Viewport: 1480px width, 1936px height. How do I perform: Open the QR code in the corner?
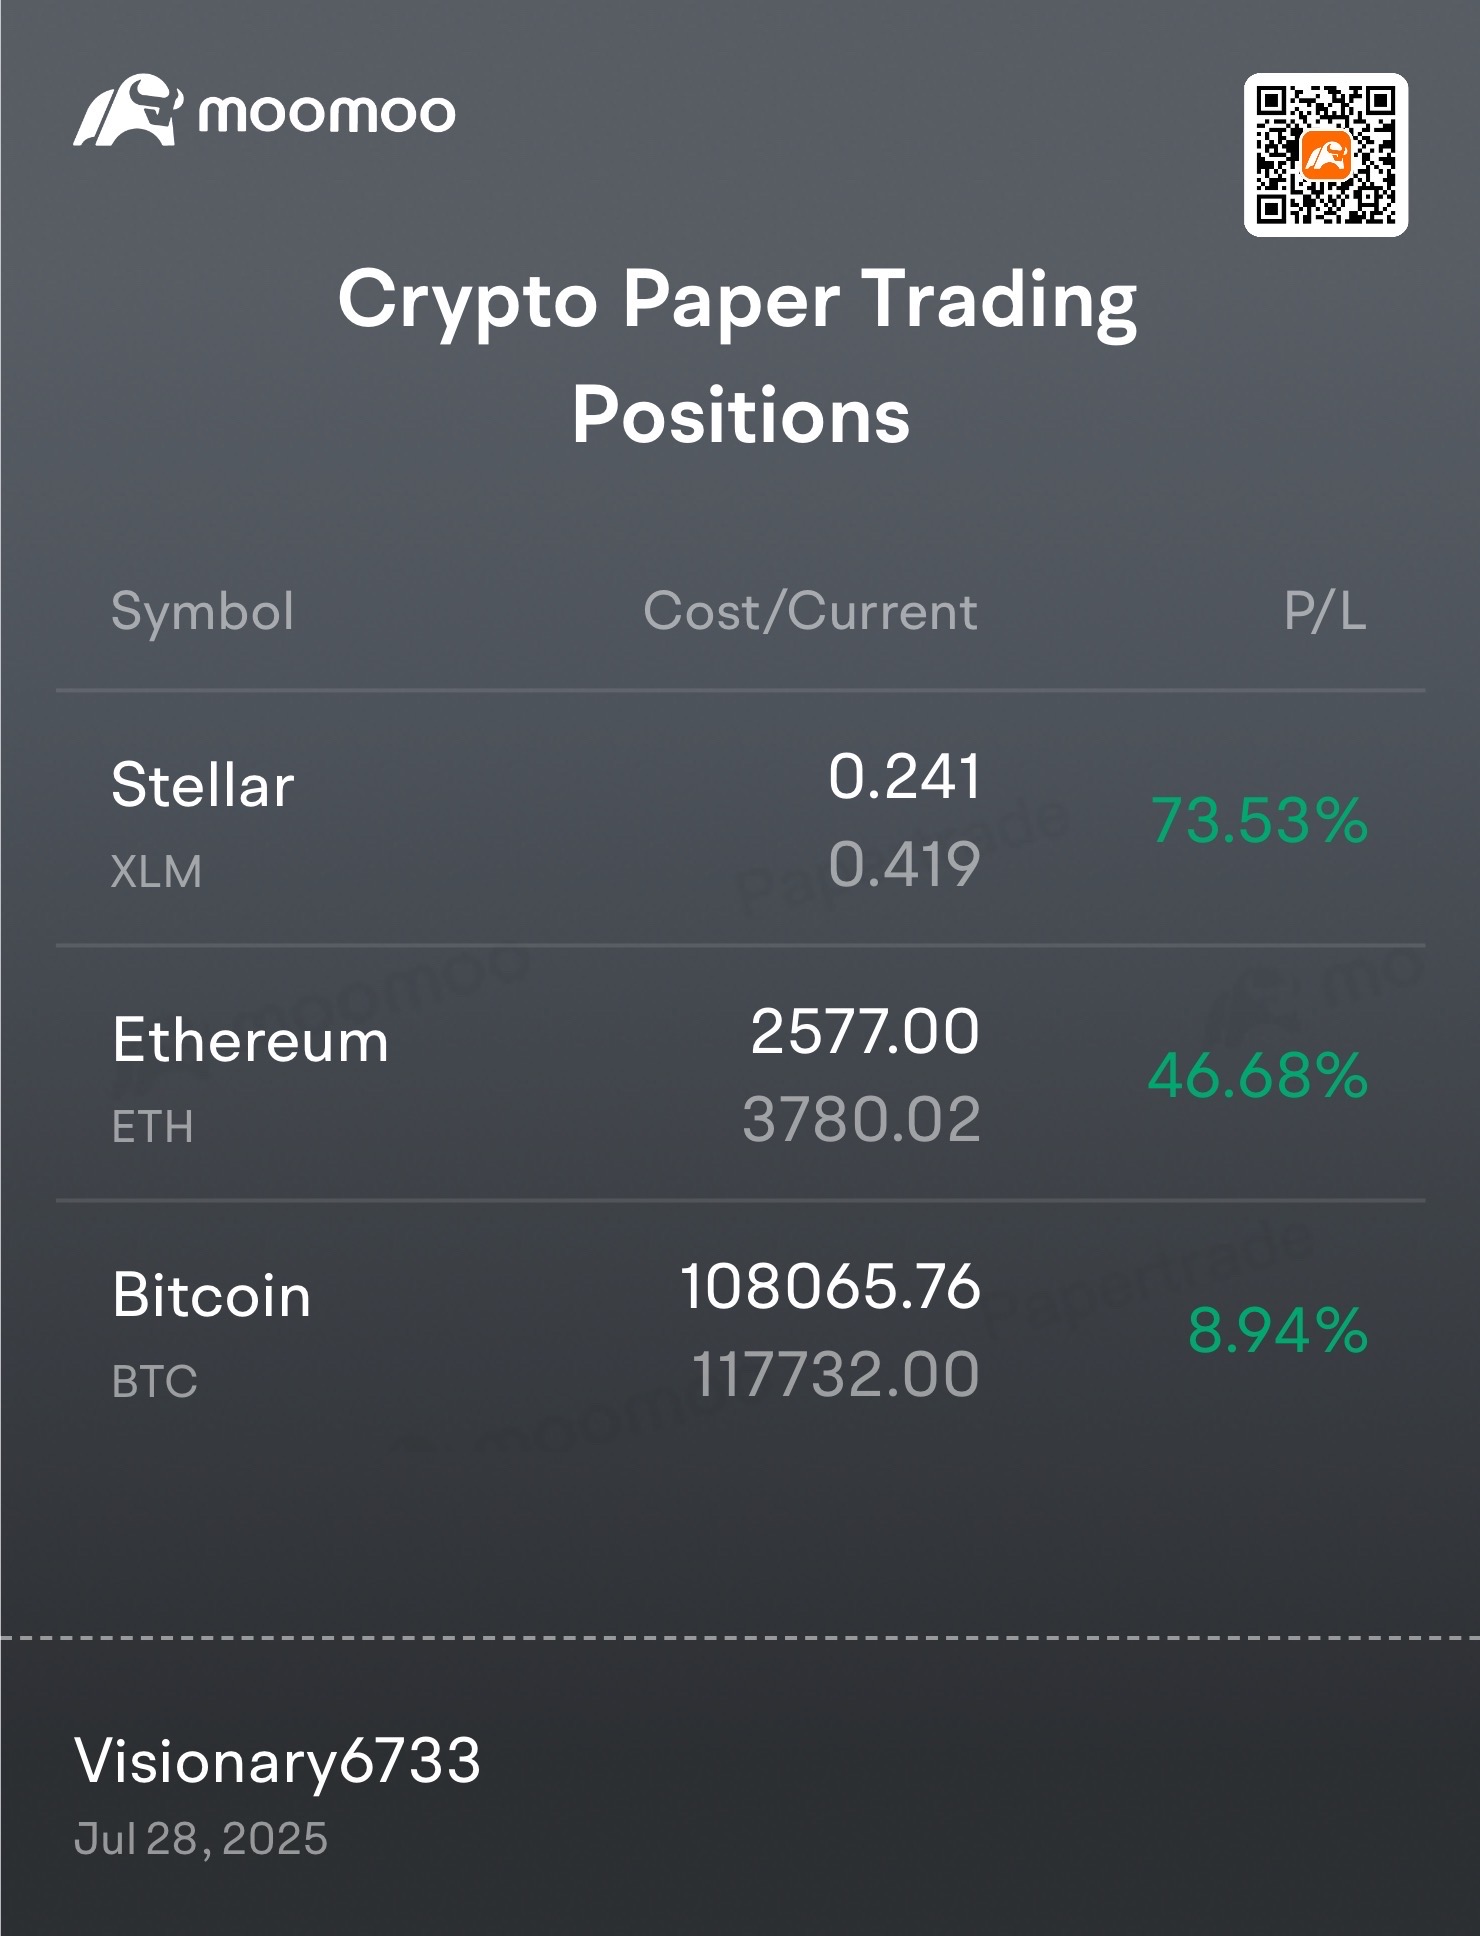coord(1325,155)
